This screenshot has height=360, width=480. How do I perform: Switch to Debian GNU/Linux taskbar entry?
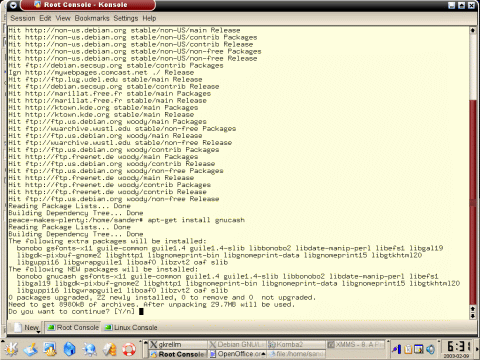237,344
